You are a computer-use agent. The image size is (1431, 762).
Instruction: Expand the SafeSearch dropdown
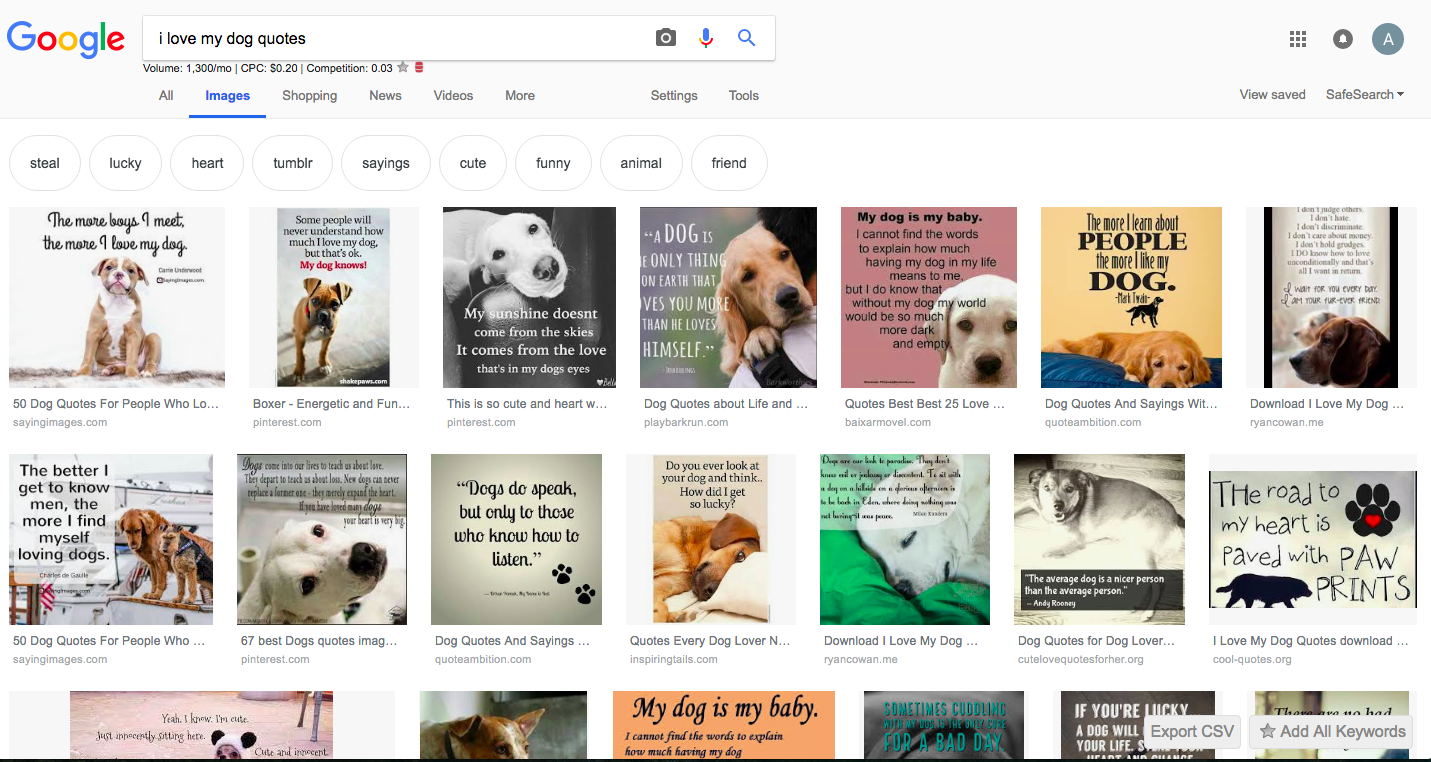[x=1364, y=95]
